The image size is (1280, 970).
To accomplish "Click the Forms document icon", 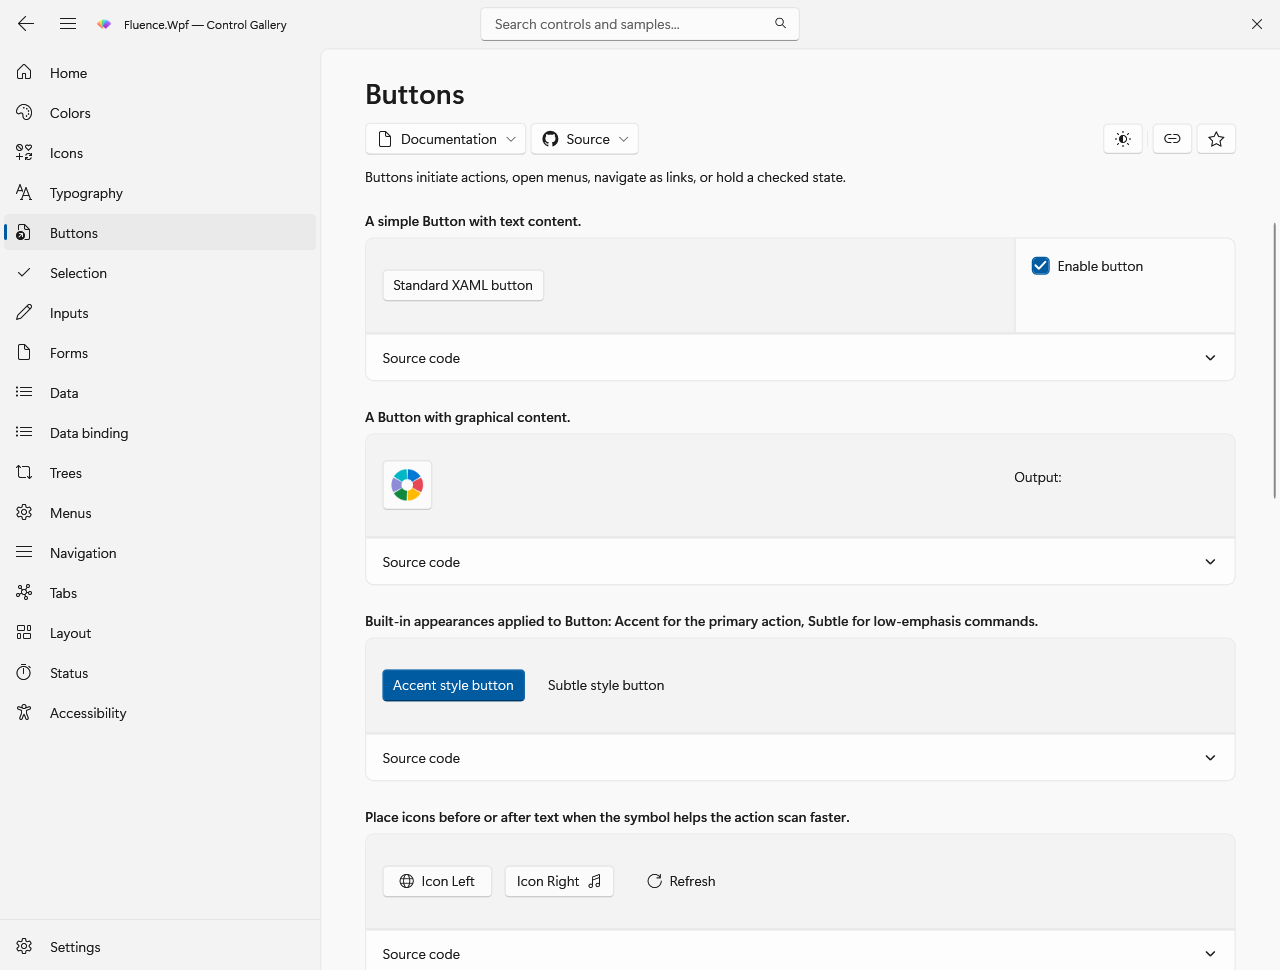I will (x=24, y=352).
